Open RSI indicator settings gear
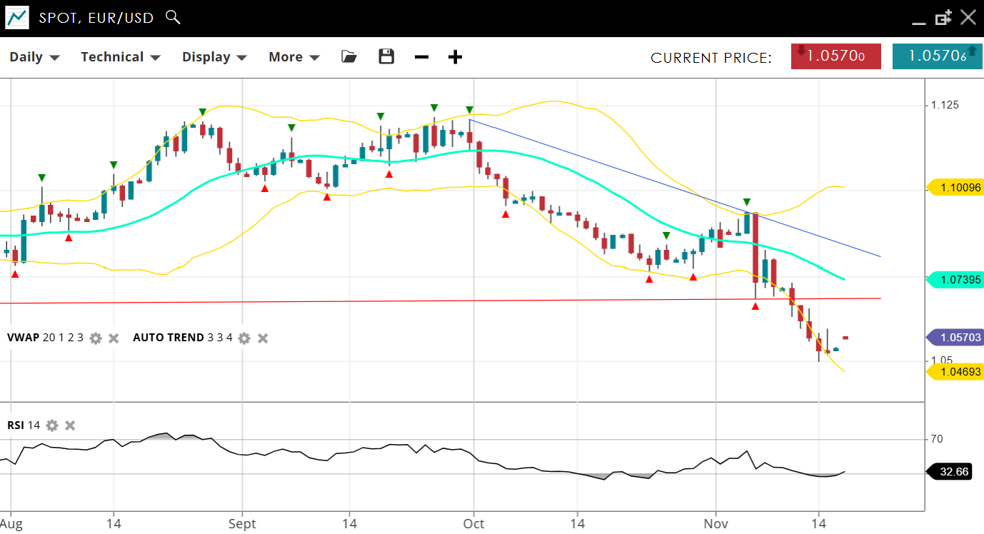This screenshot has width=984, height=534. 52,425
